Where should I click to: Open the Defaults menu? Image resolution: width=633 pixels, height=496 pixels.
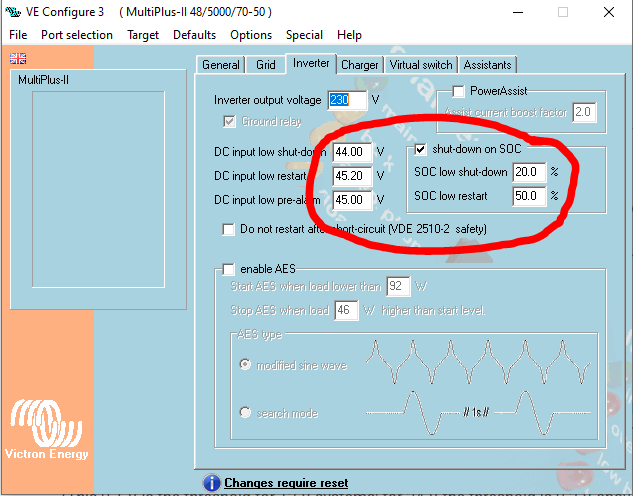coord(194,34)
